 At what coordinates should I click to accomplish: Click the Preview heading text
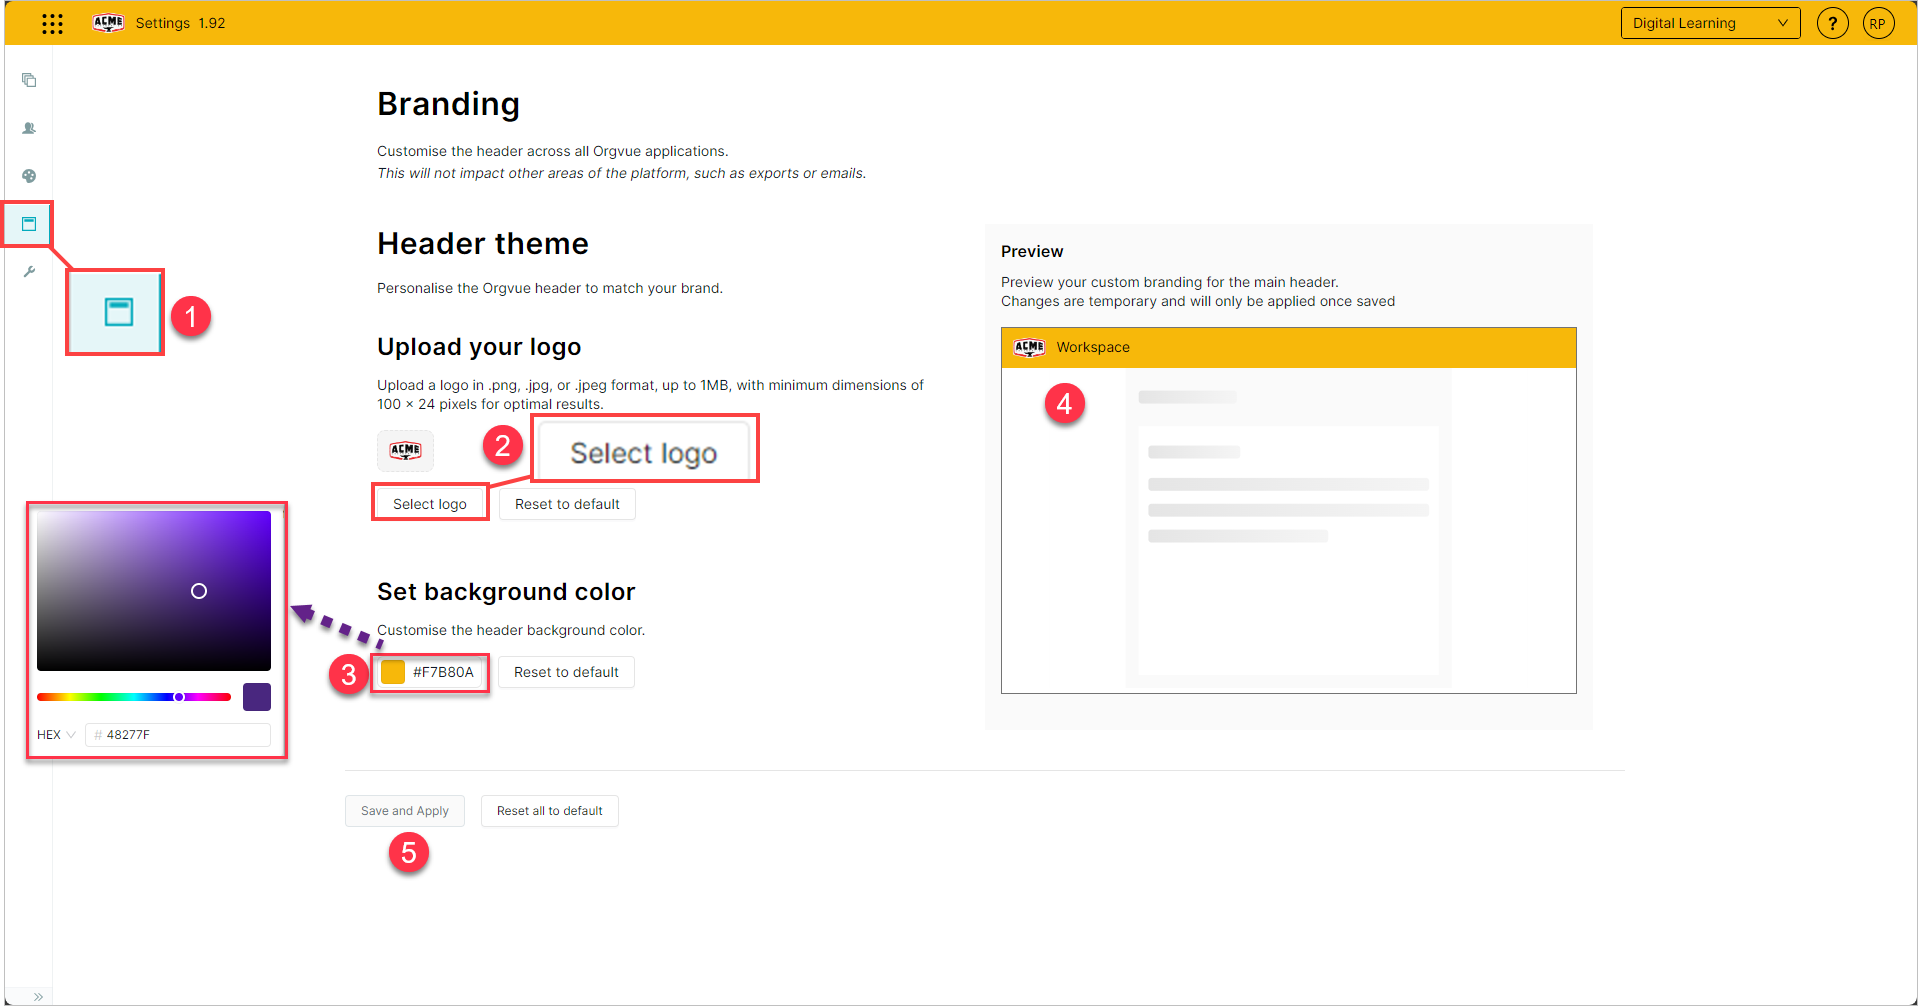click(1032, 251)
